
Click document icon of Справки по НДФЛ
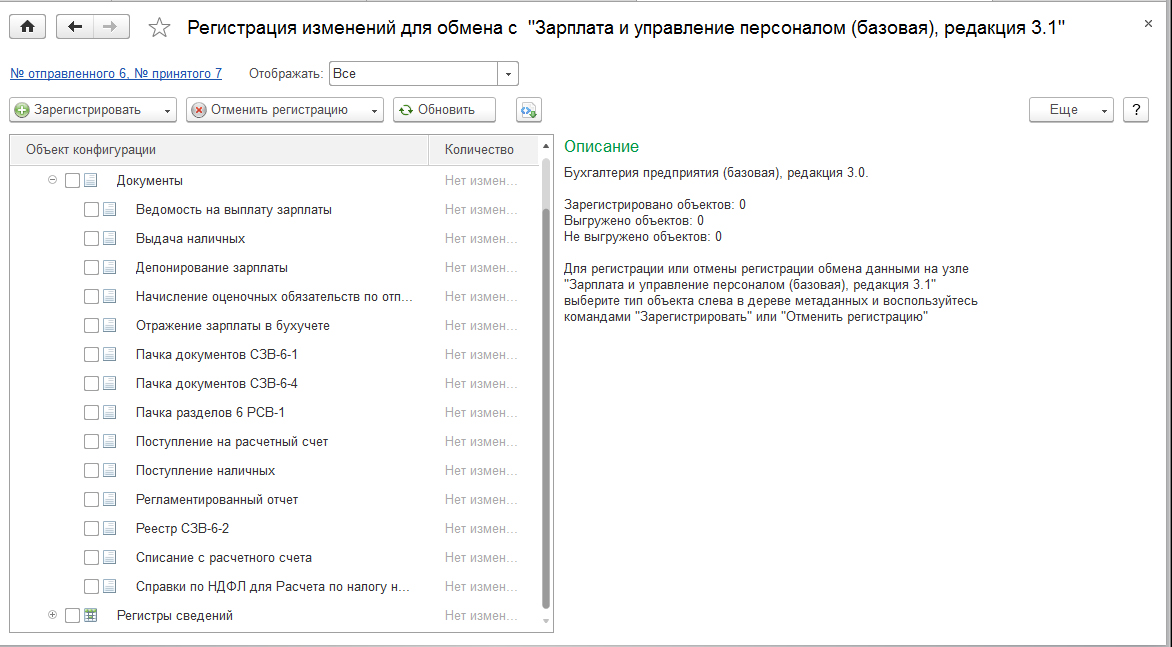click(110, 586)
